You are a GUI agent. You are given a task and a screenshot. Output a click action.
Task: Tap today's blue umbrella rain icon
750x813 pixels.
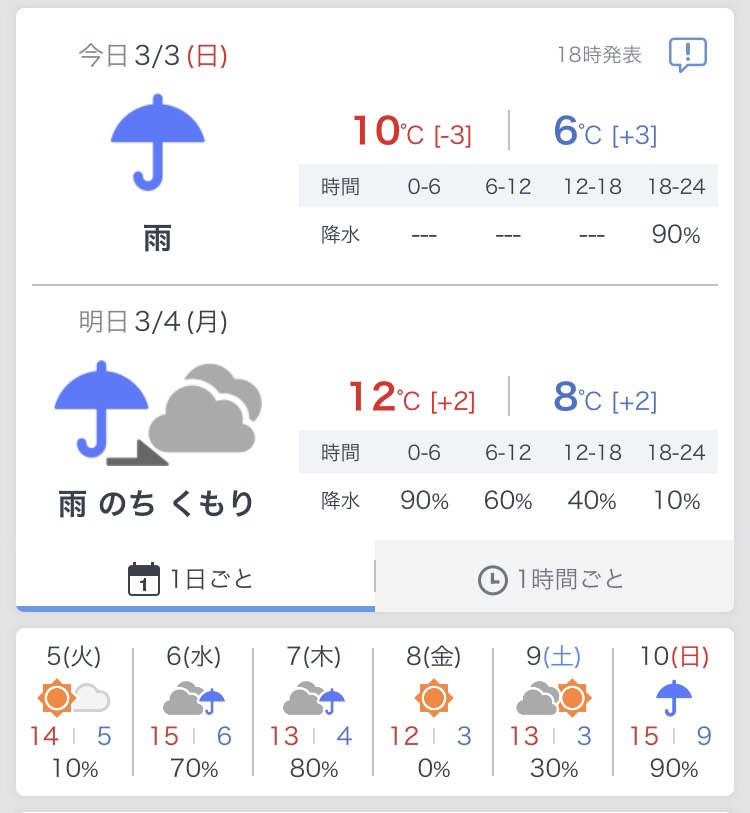coord(157,141)
